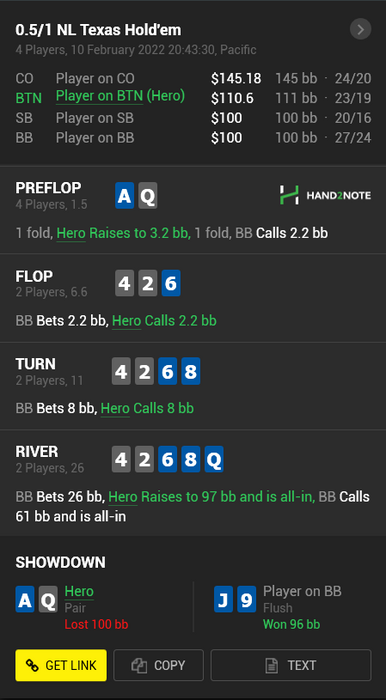The height and width of the screenshot is (700, 386).
Task: Click the blue 6 card on the flop
Action: click(x=171, y=283)
